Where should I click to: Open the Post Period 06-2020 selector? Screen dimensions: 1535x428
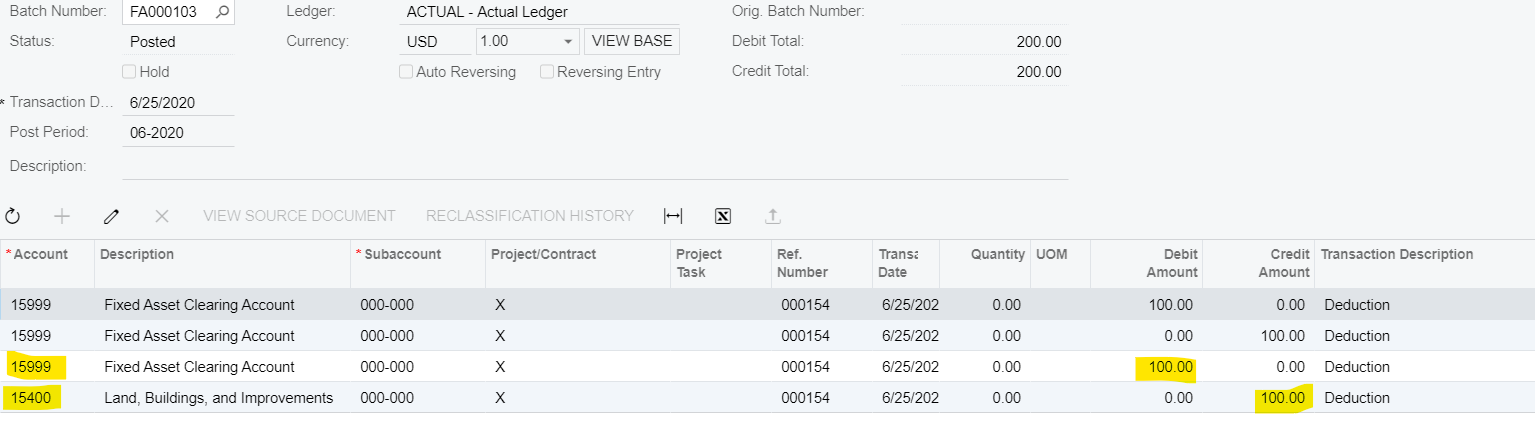pyautogui.click(x=178, y=133)
